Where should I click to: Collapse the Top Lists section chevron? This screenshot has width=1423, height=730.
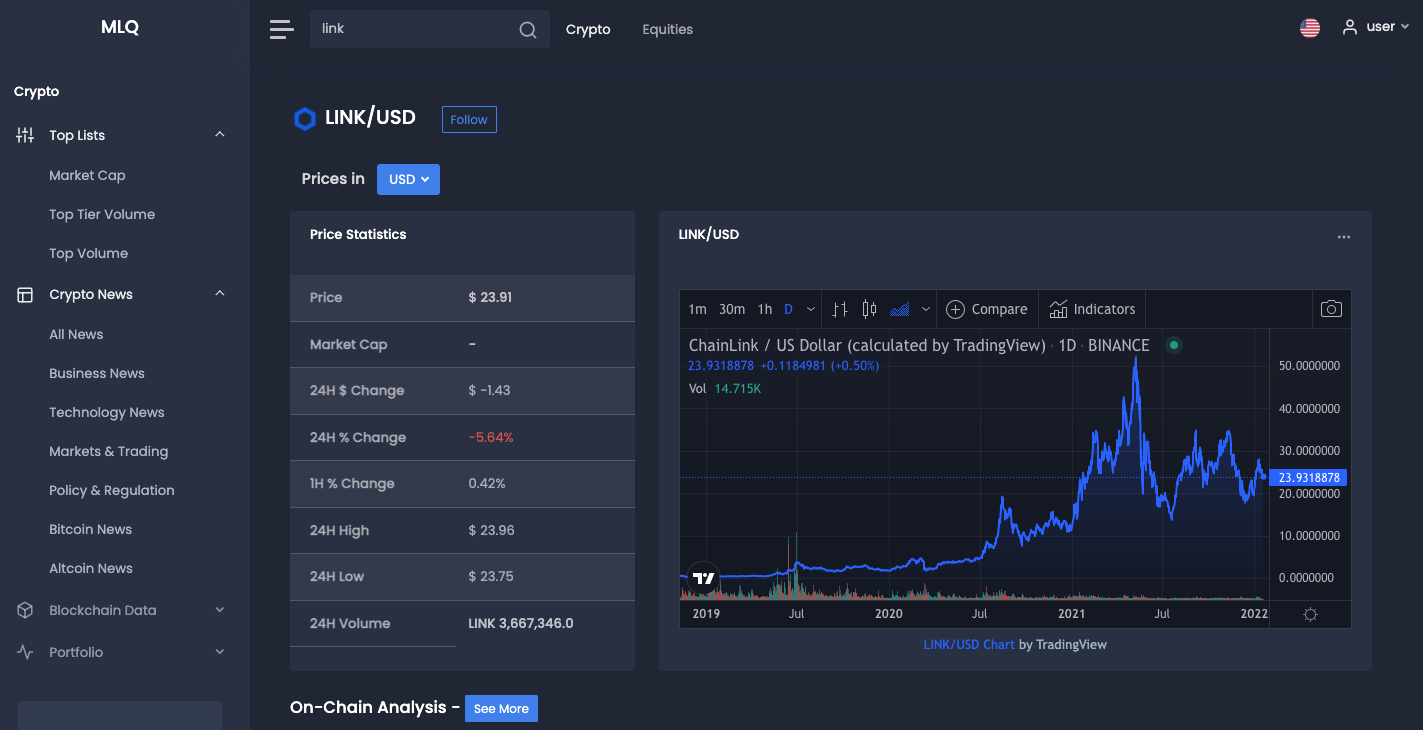tap(220, 135)
